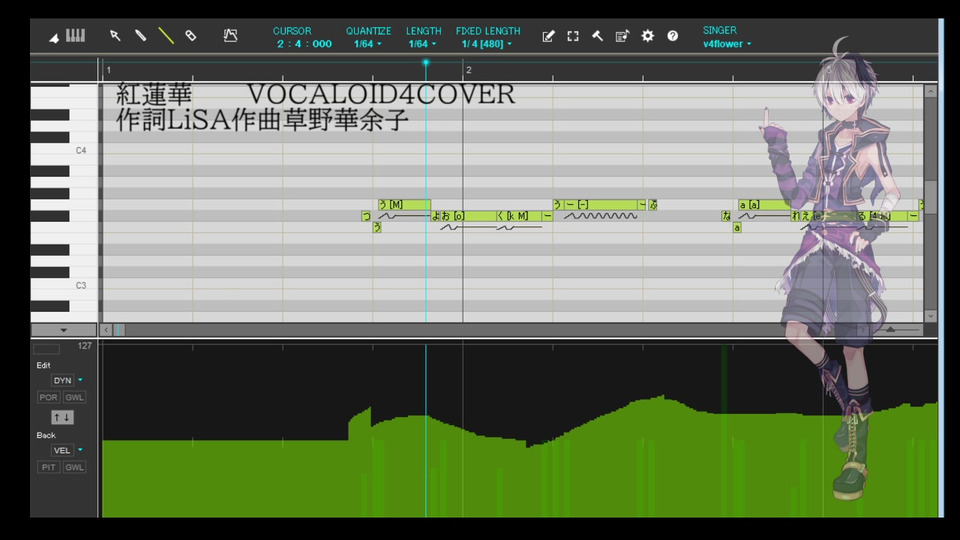Open the SINGER v4flower dropdown
Viewport: 960px width, 540px height.
pyautogui.click(x=727, y=44)
